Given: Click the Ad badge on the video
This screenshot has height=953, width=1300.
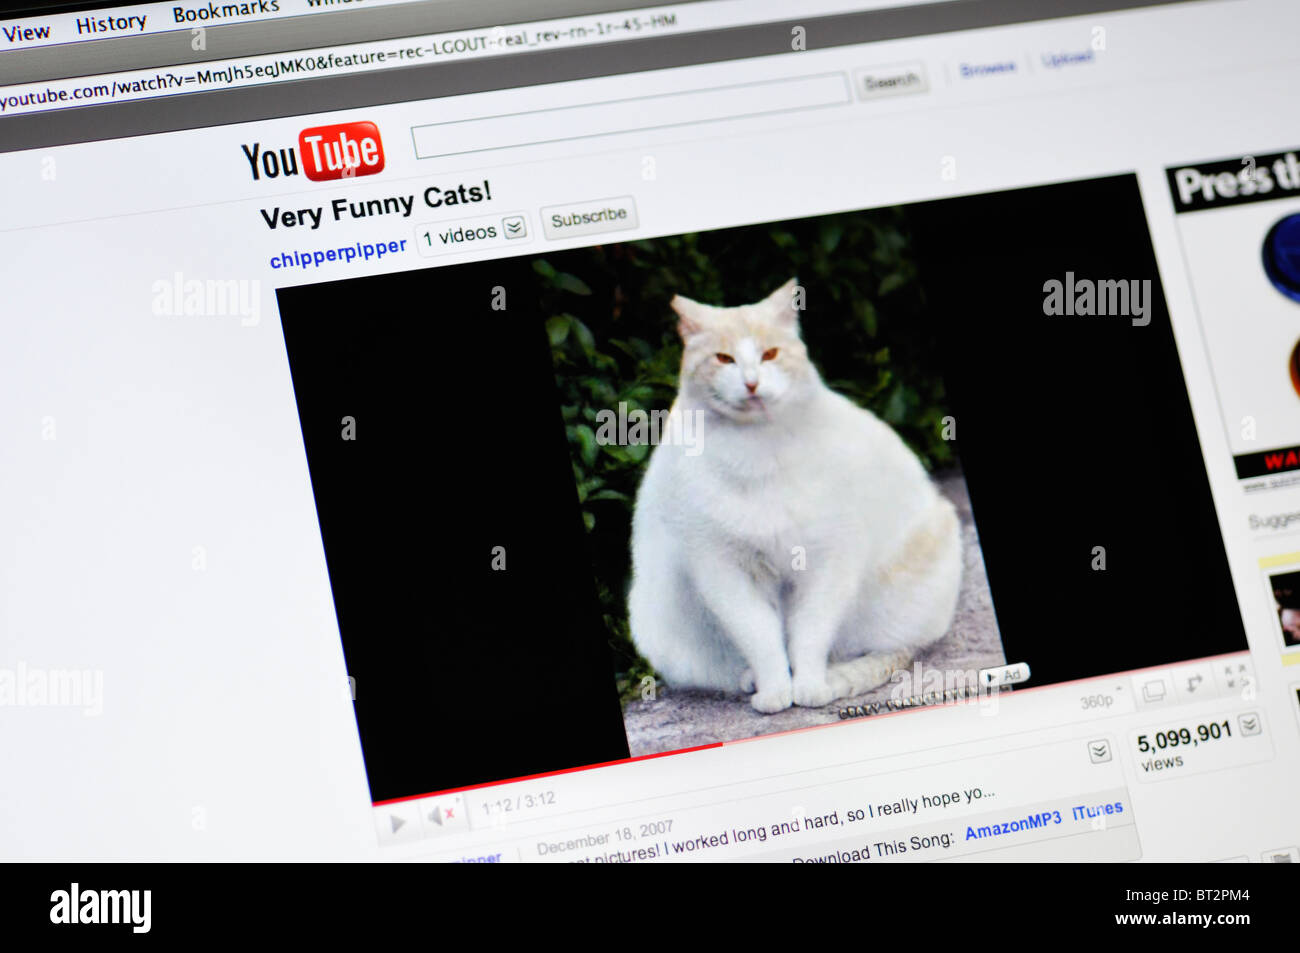Looking at the screenshot, I should (x=1004, y=676).
